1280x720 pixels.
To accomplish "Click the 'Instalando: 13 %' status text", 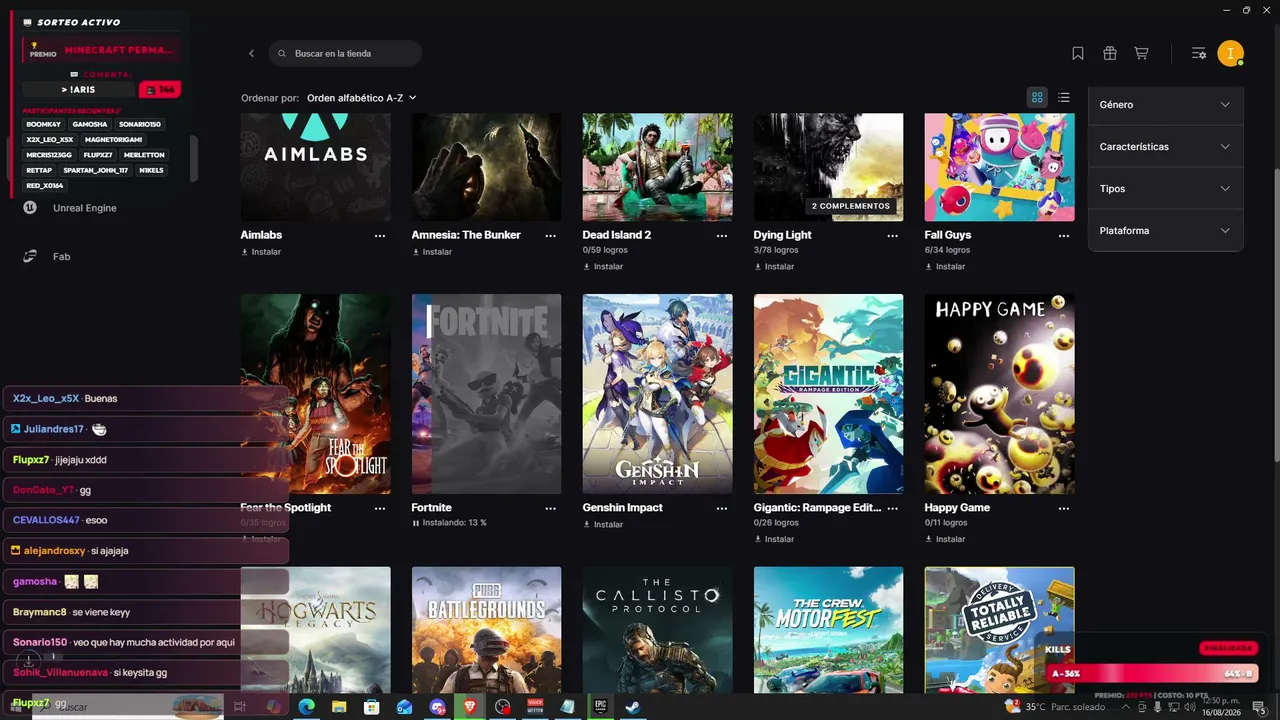I will point(455,523).
